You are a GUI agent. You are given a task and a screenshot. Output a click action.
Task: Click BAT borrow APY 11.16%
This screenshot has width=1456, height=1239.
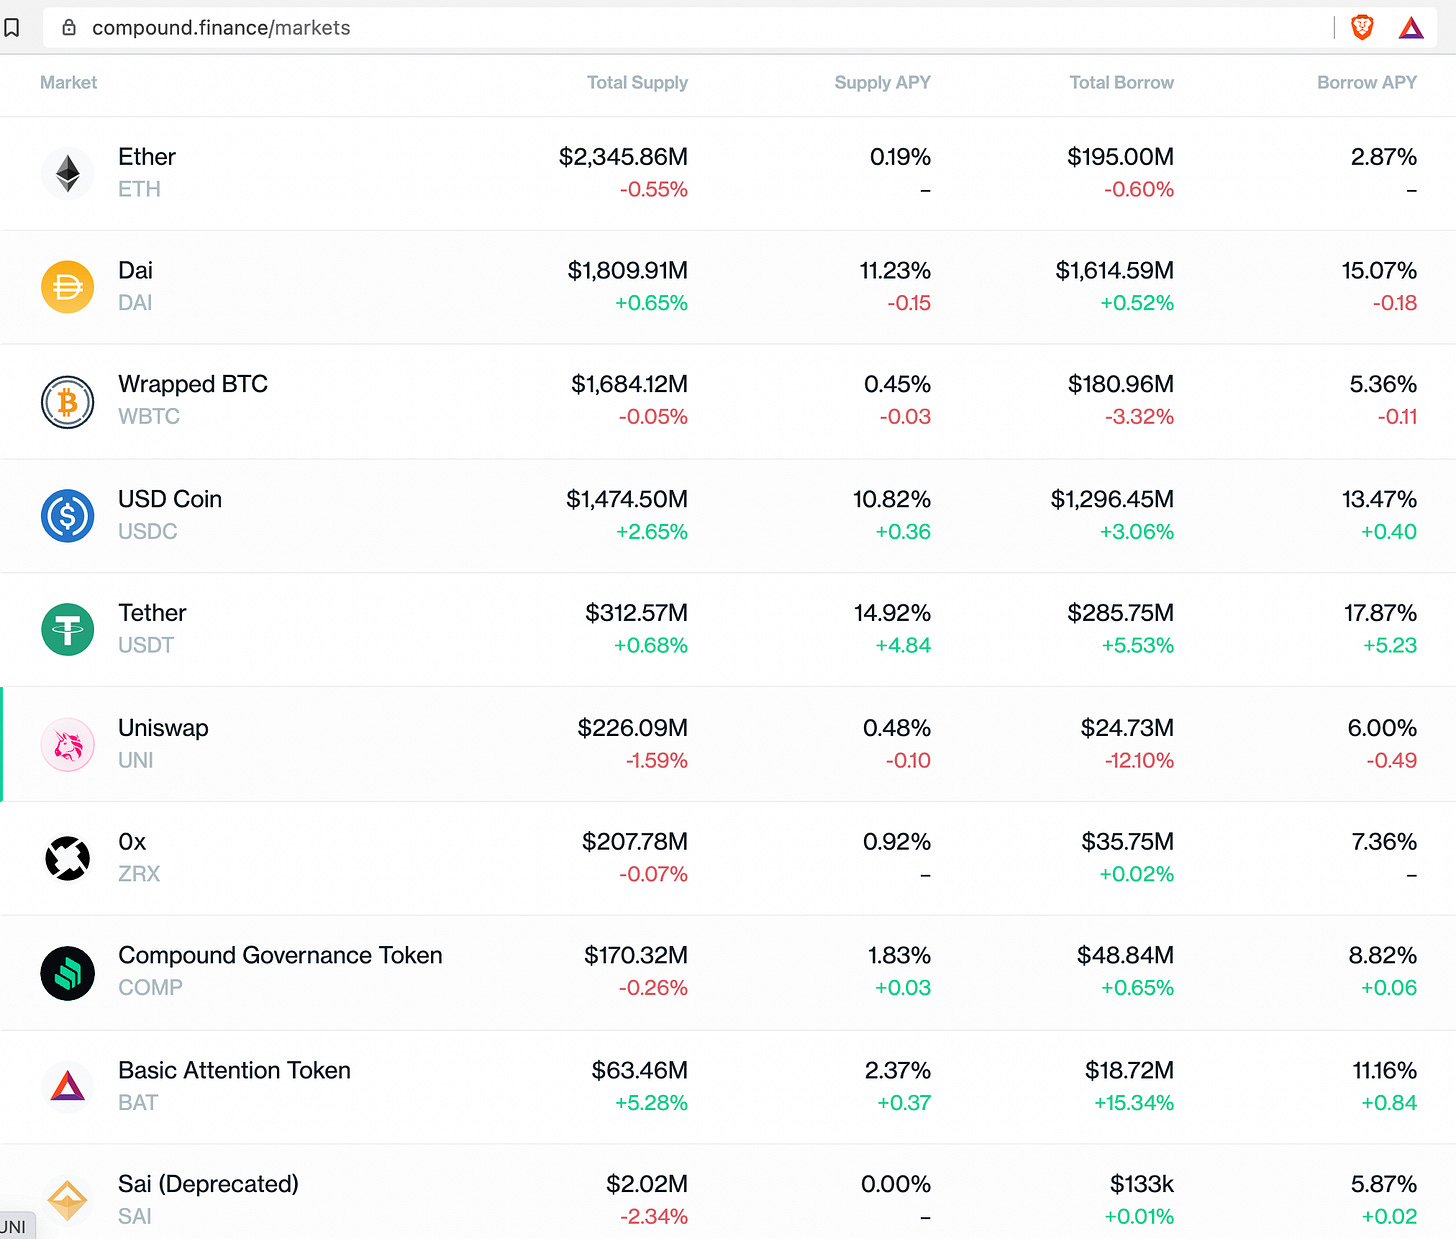[1384, 1071]
